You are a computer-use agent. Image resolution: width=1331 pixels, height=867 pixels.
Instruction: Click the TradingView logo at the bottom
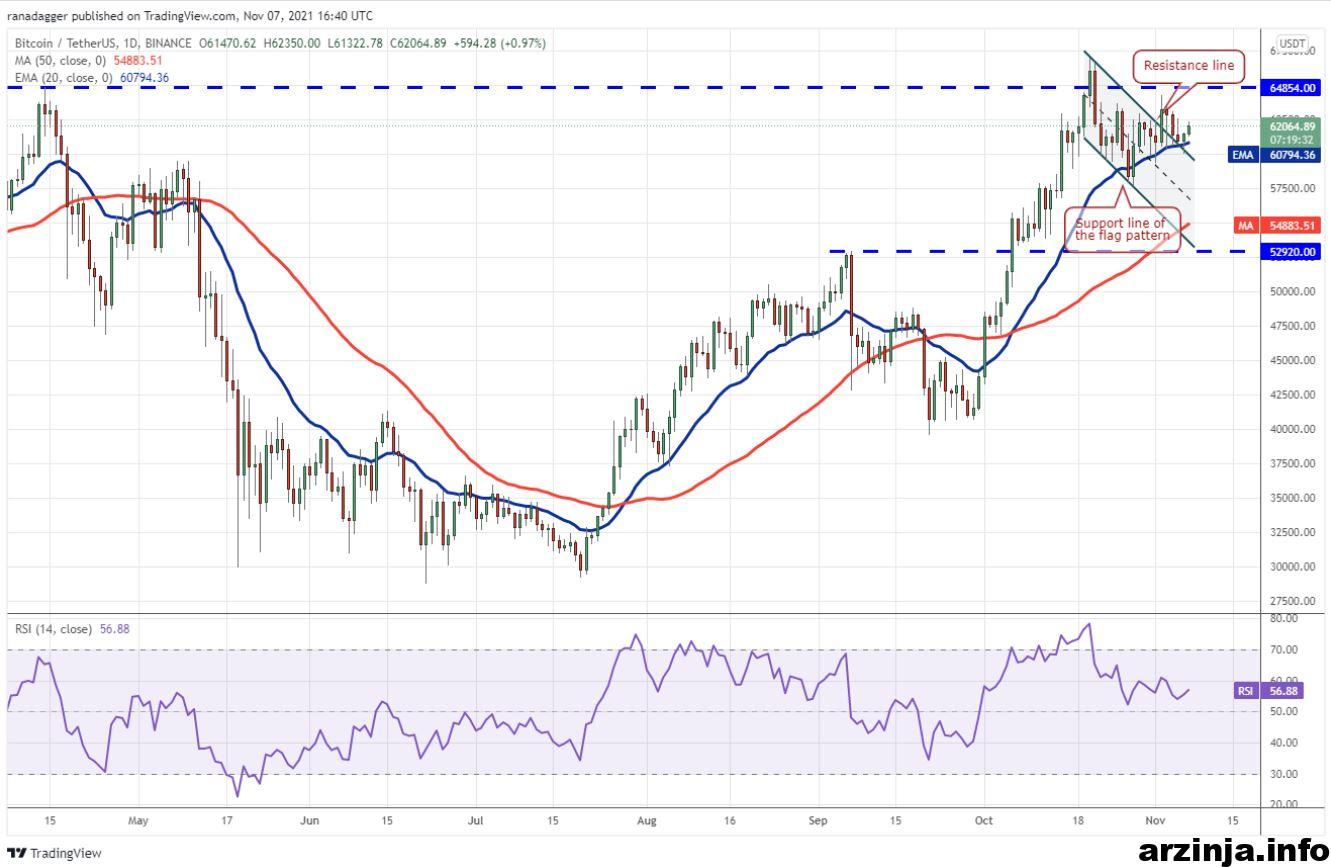[52, 853]
